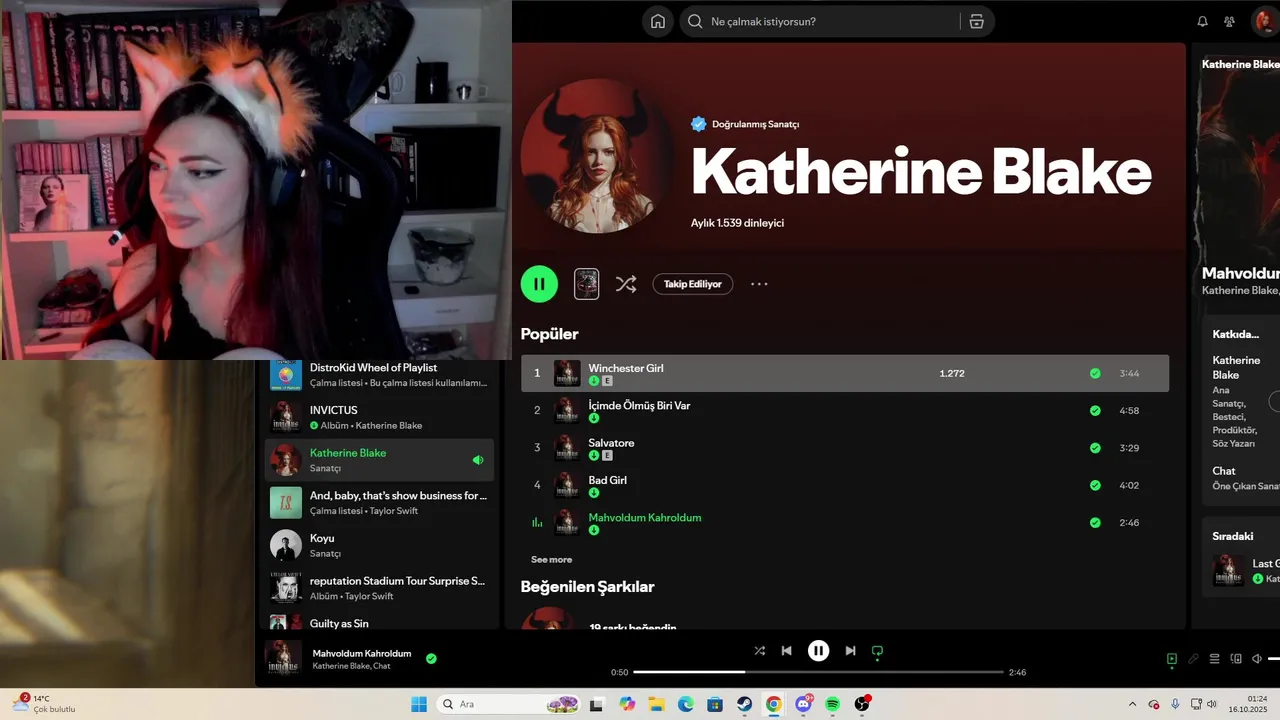The image size is (1280, 720).
Task: Go to Spotify Home via house icon
Action: point(657,21)
